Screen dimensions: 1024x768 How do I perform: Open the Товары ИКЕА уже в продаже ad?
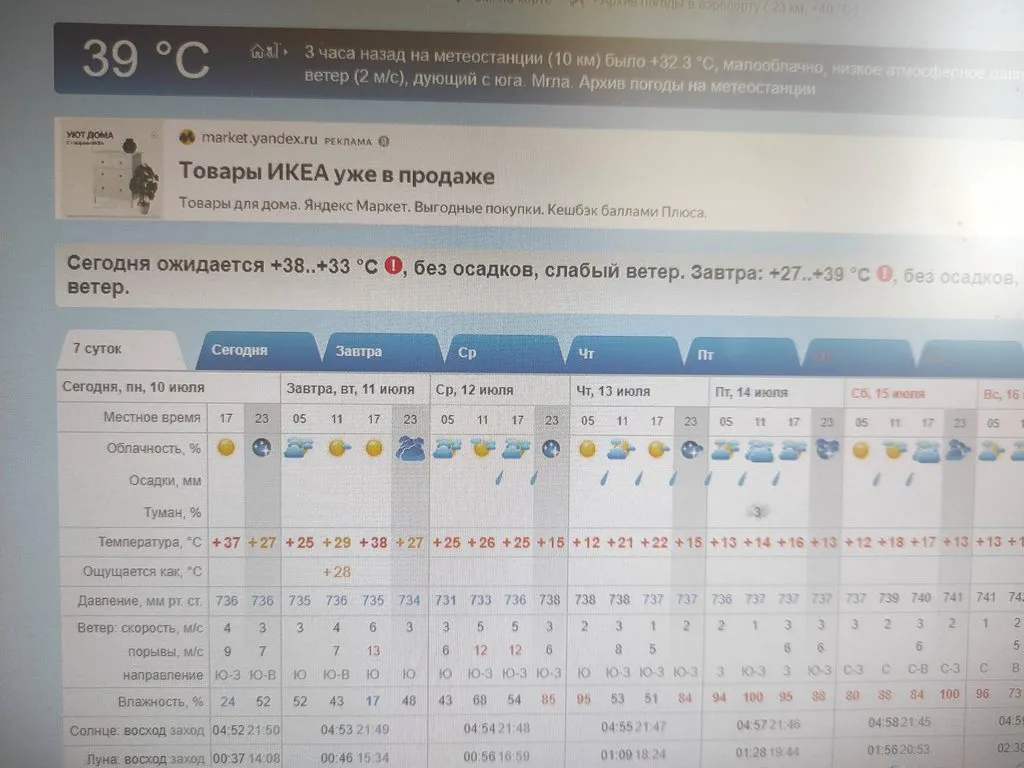[x=337, y=175]
